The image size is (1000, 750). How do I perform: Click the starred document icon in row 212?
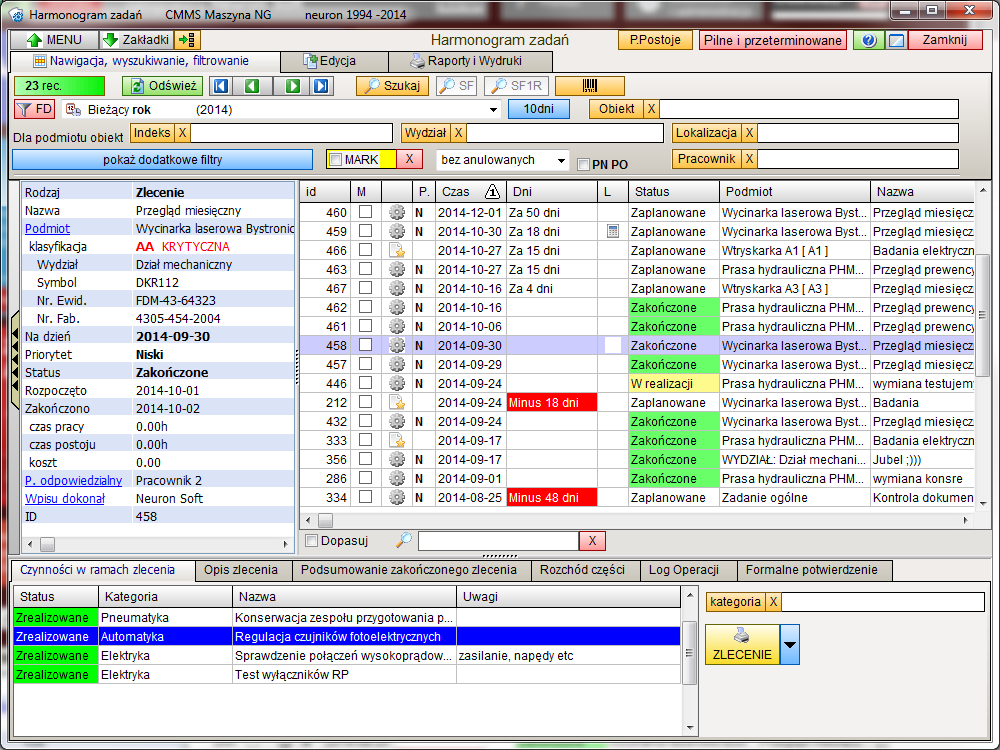pos(397,402)
